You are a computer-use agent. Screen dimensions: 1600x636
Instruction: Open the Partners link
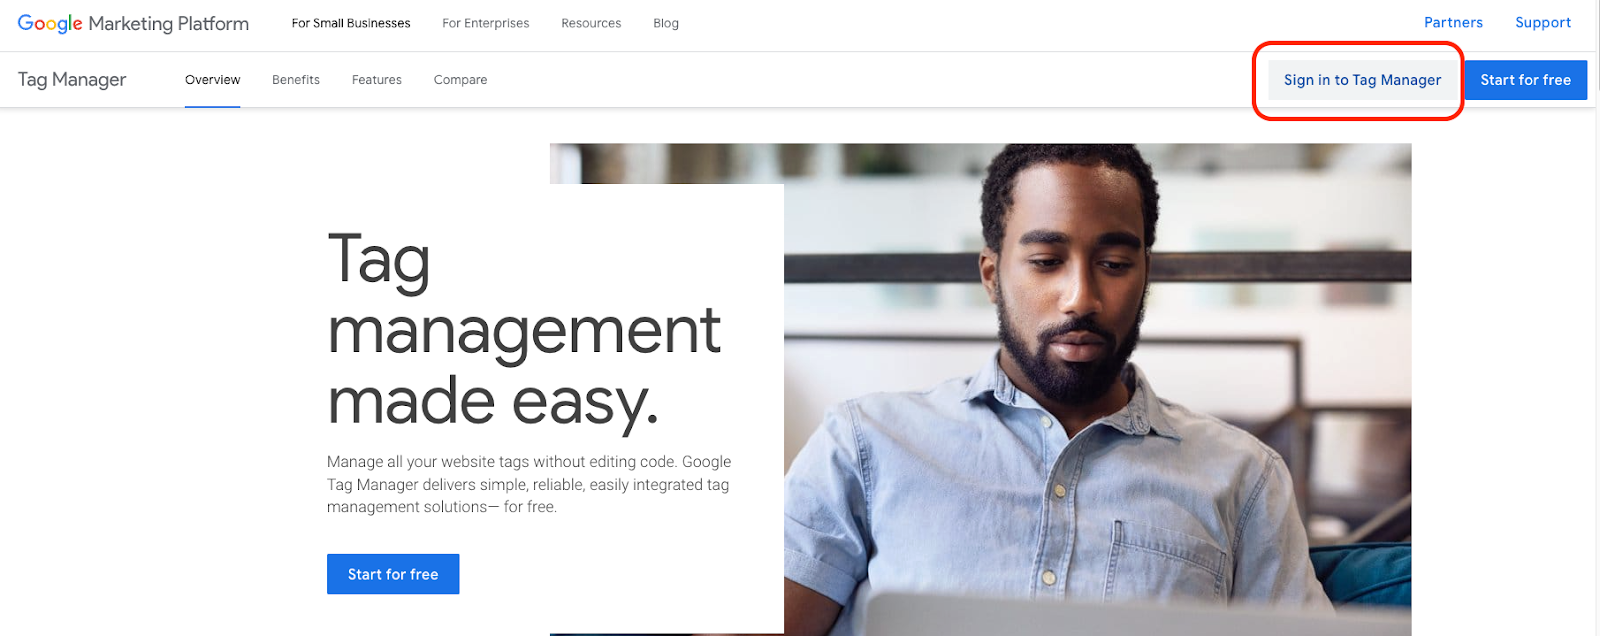(1453, 22)
